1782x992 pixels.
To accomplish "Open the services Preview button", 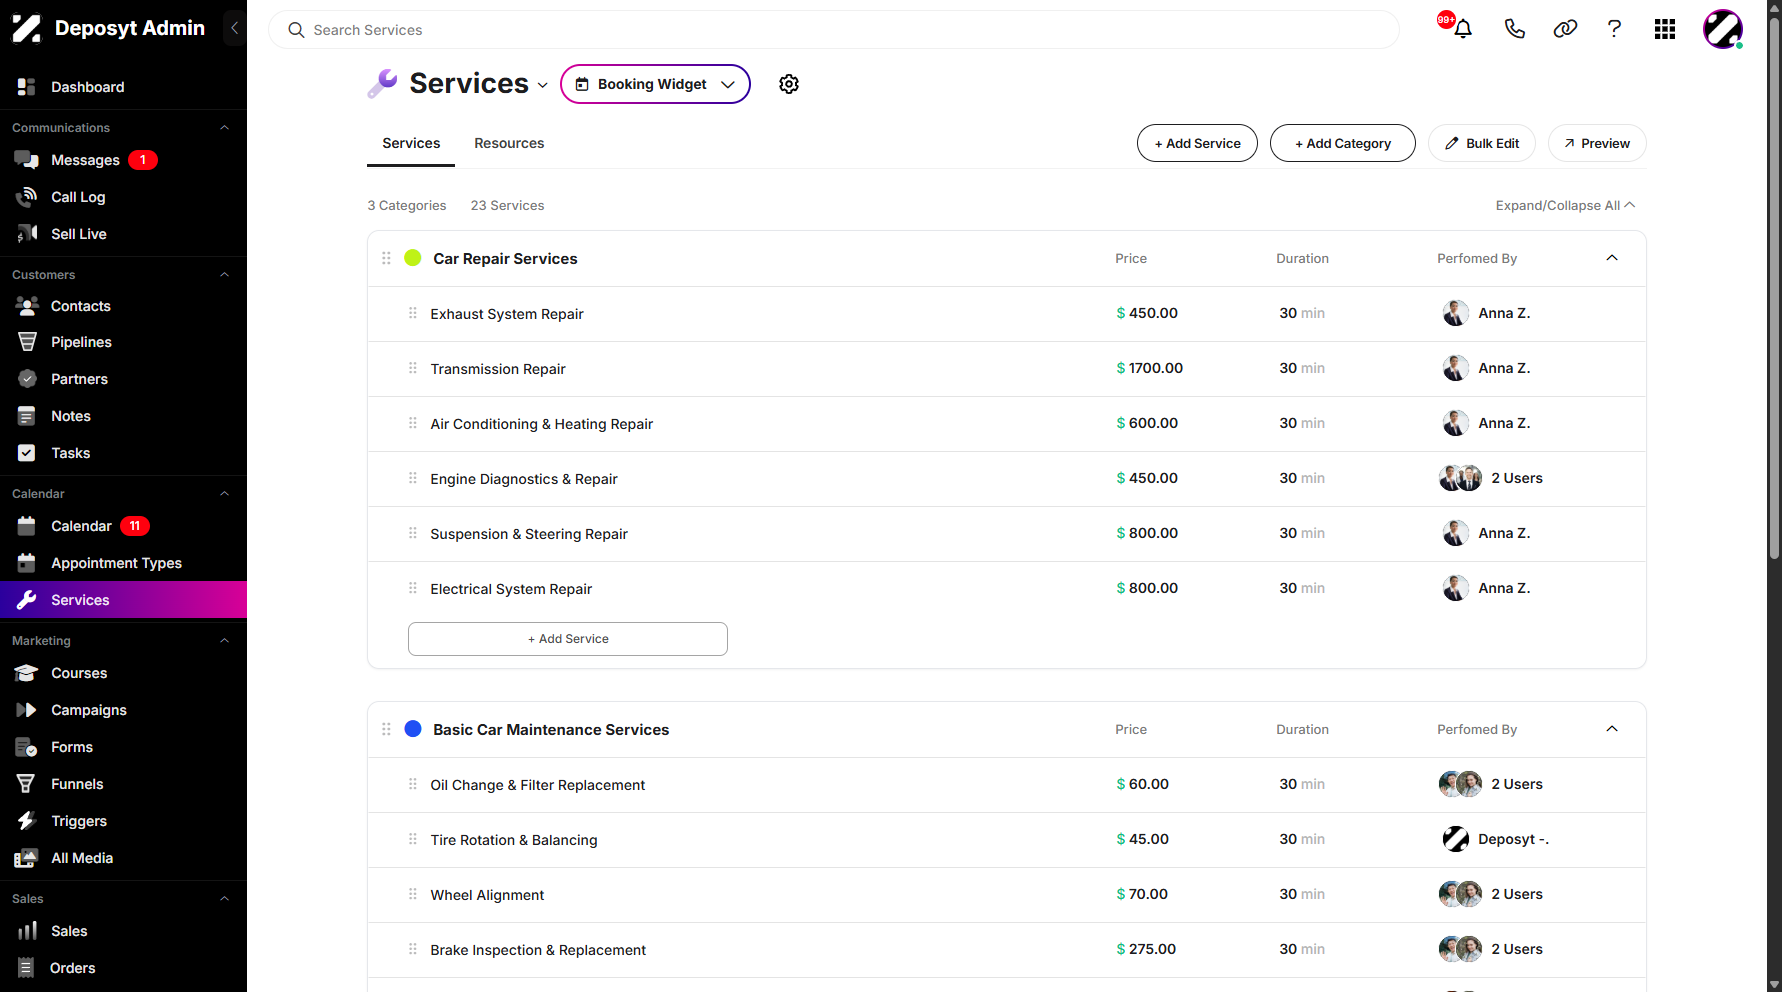I will coord(1597,143).
